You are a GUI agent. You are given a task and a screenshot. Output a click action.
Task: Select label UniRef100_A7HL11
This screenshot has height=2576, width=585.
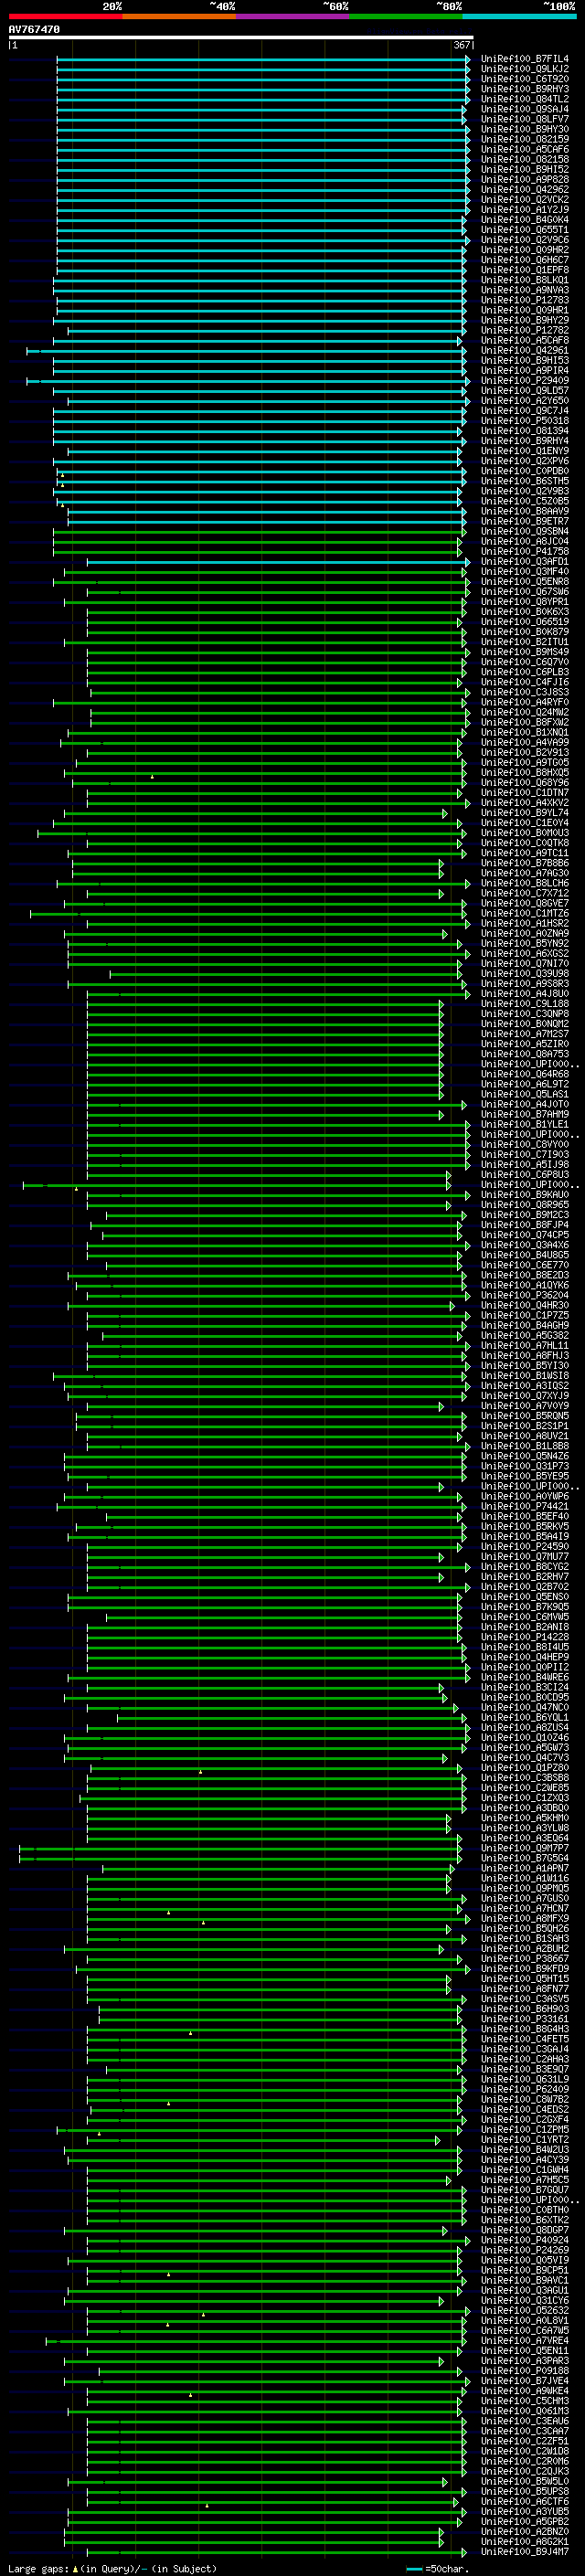525,1345
